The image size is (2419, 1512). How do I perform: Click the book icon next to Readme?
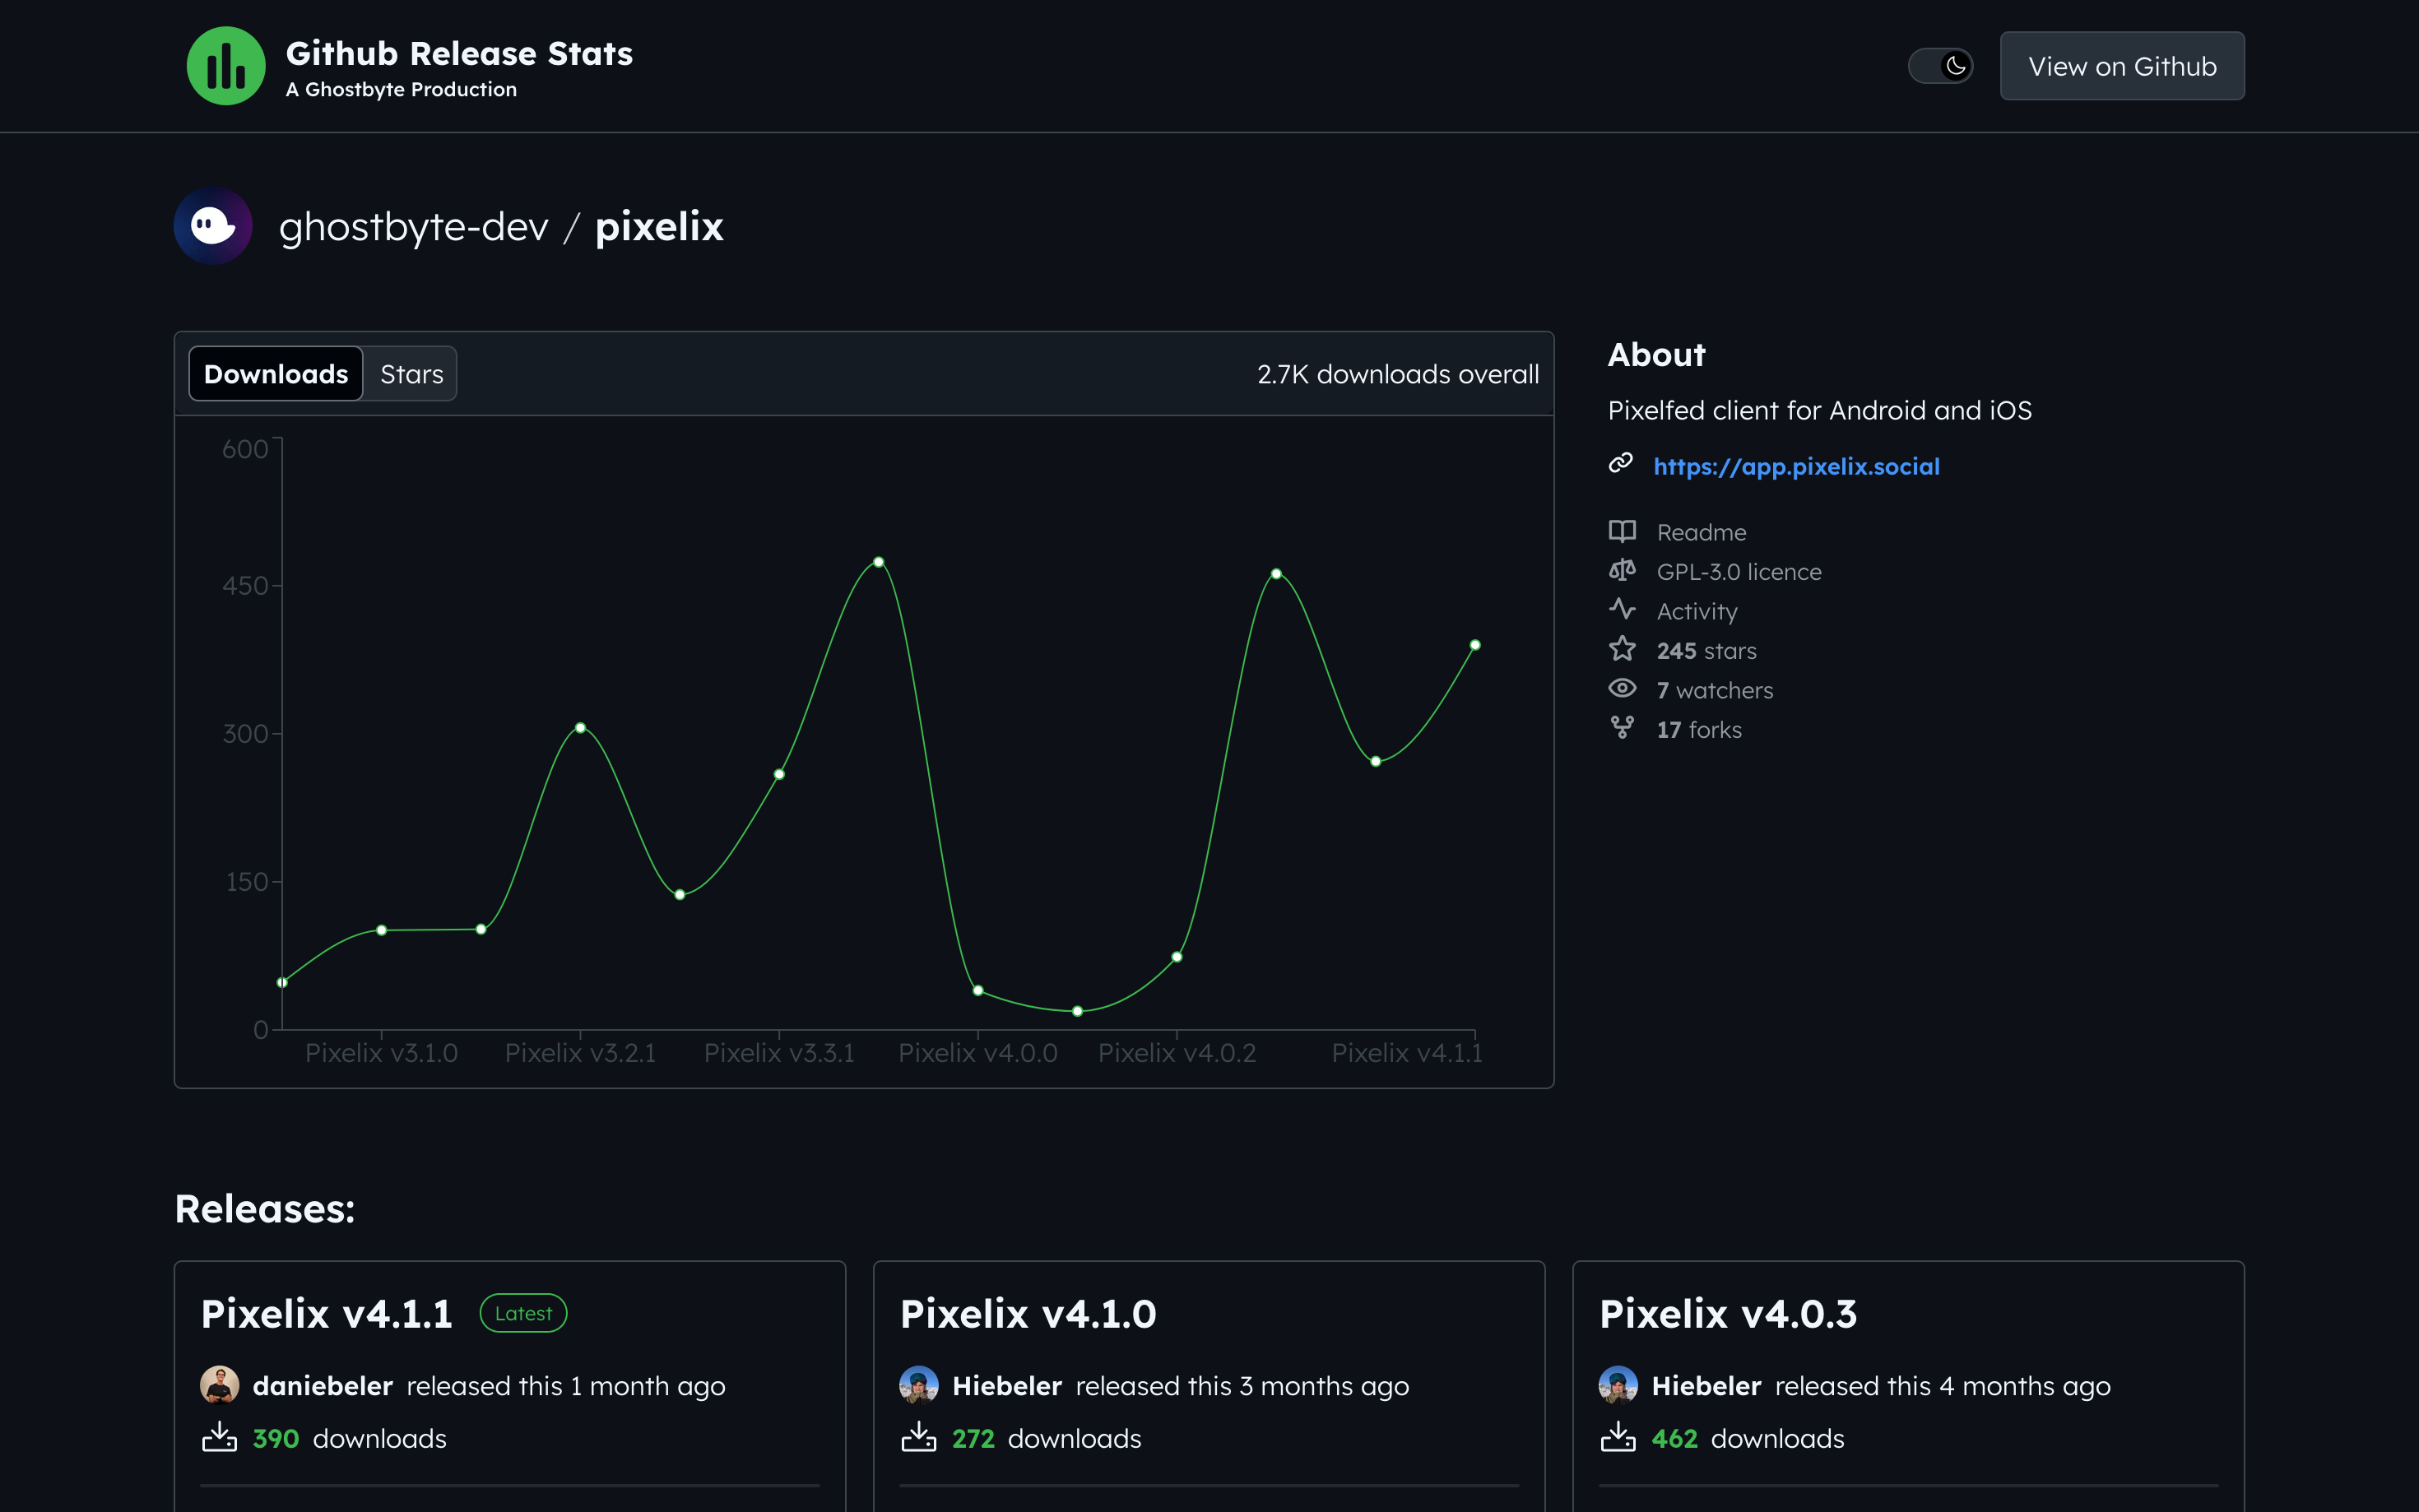(1621, 531)
